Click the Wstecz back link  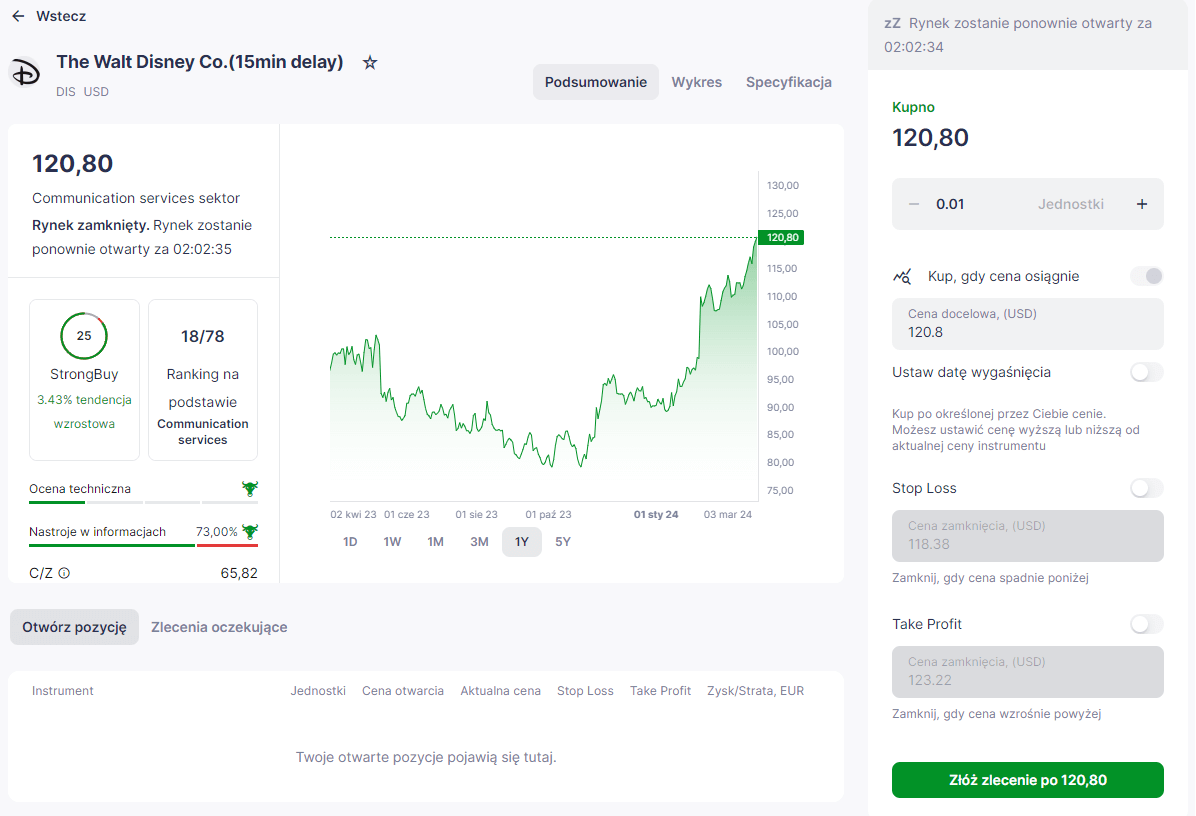(x=61, y=16)
